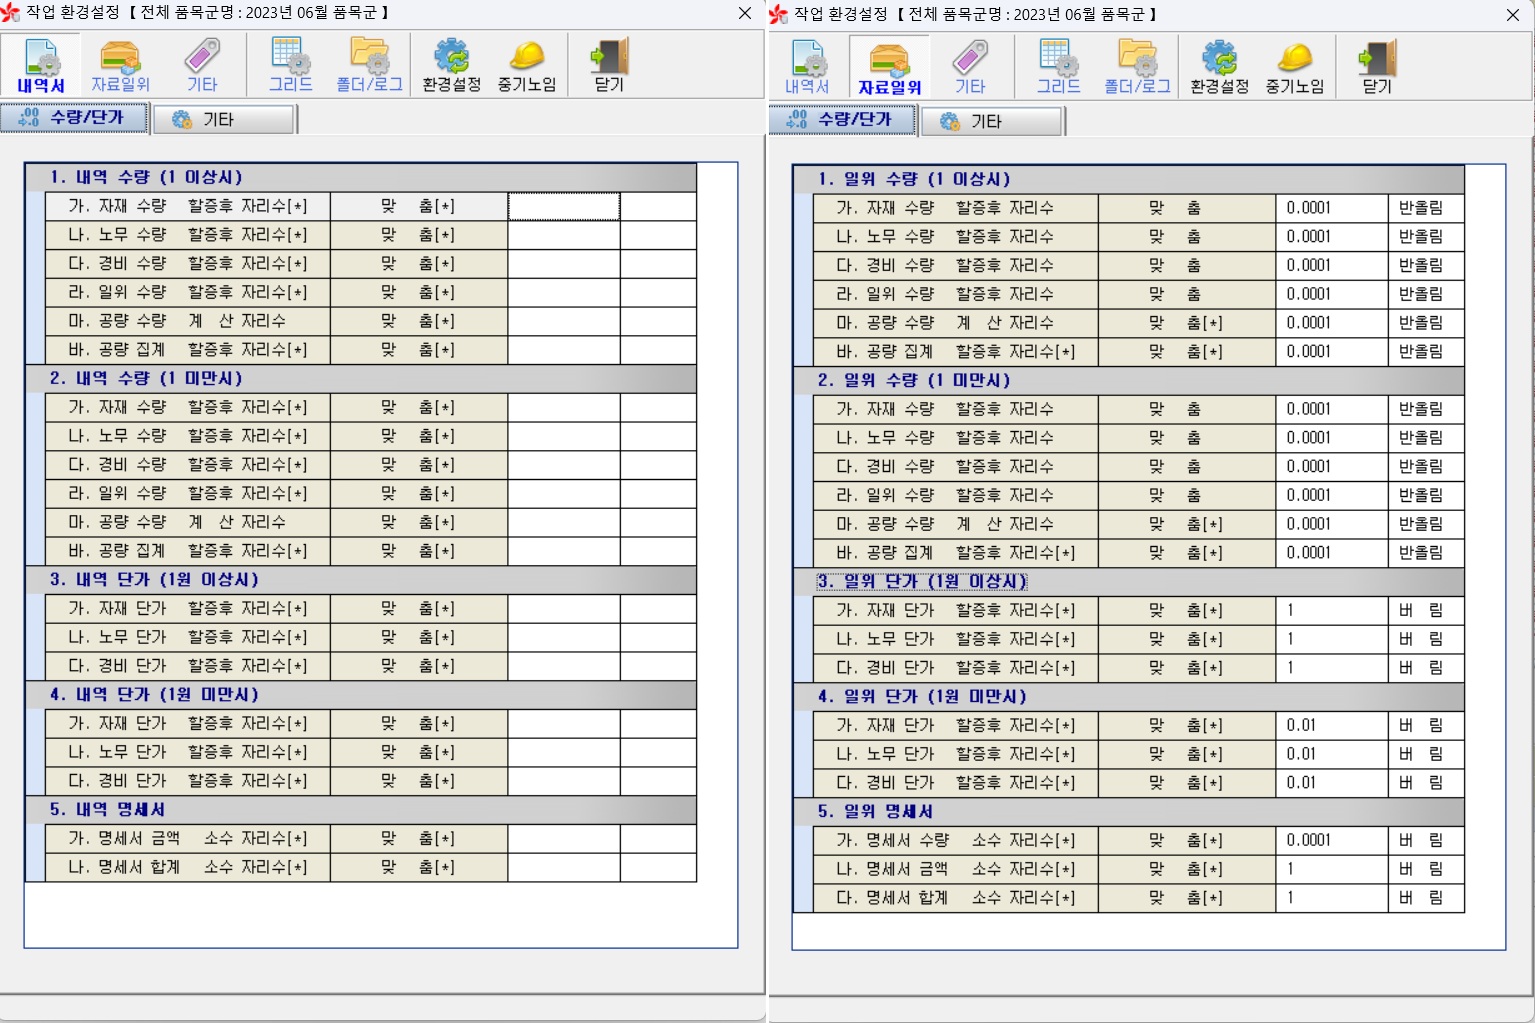The height and width of the screenshot is (1023, 1535).
Task: Switch to 내역서 in the right window toolbar
Action: [807, 68]
